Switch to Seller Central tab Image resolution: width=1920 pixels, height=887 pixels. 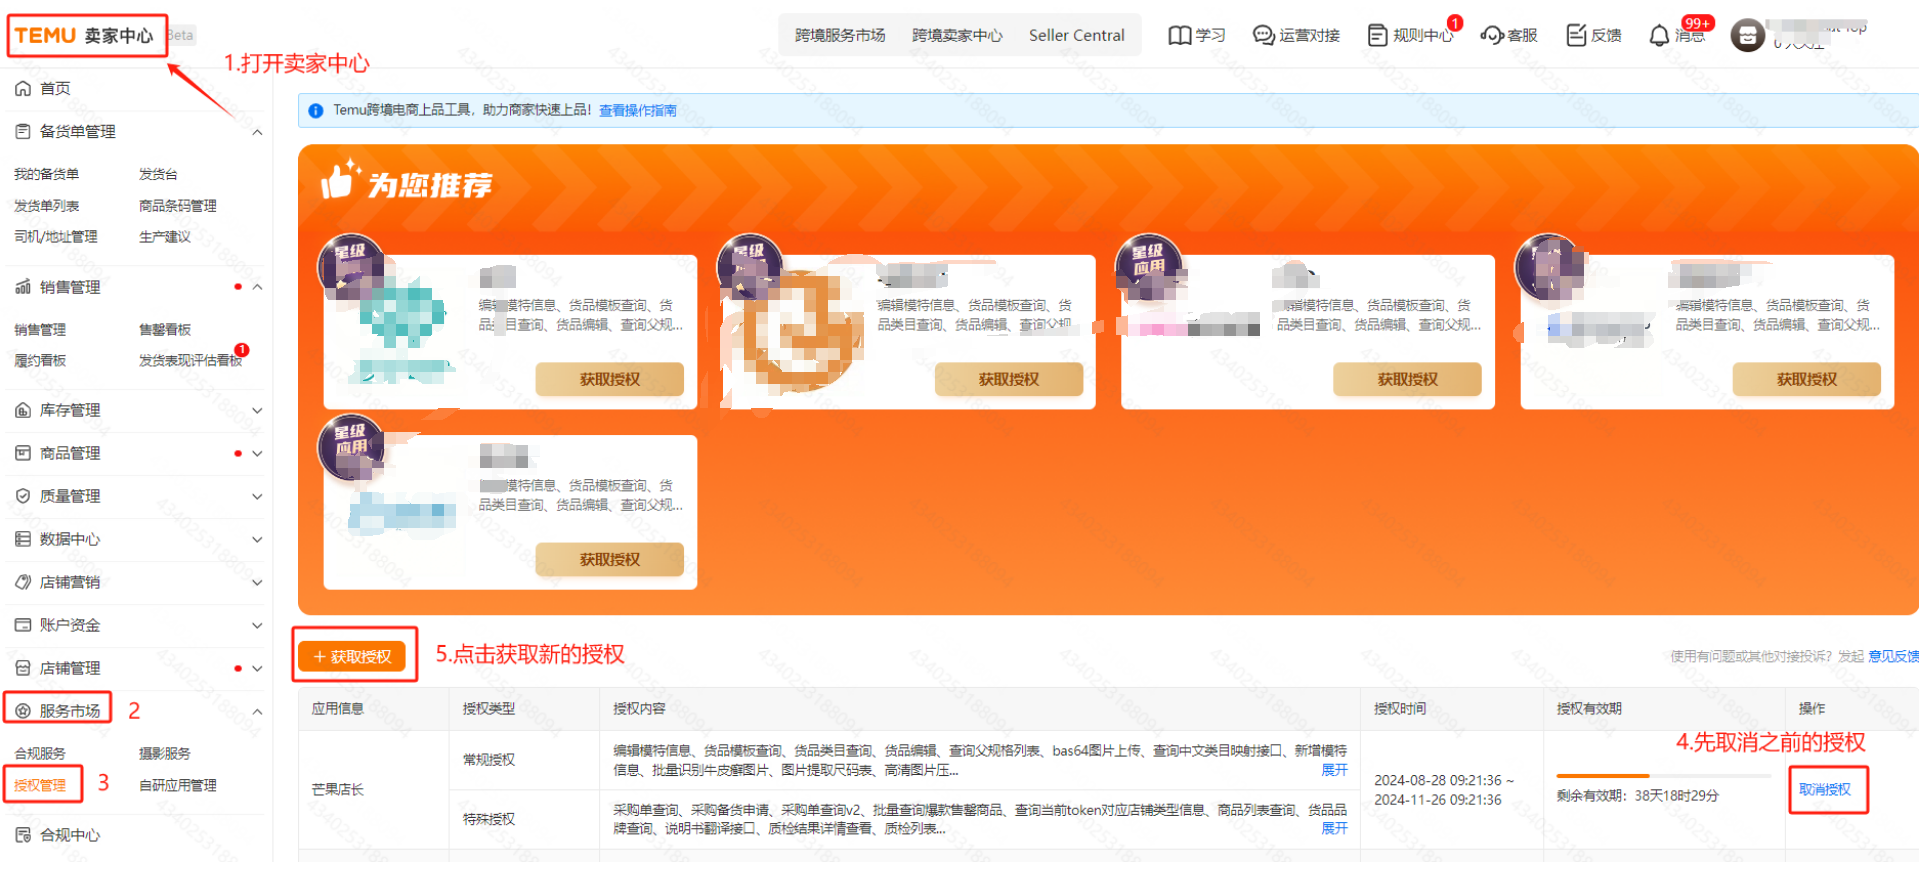tap(1077, 35)
